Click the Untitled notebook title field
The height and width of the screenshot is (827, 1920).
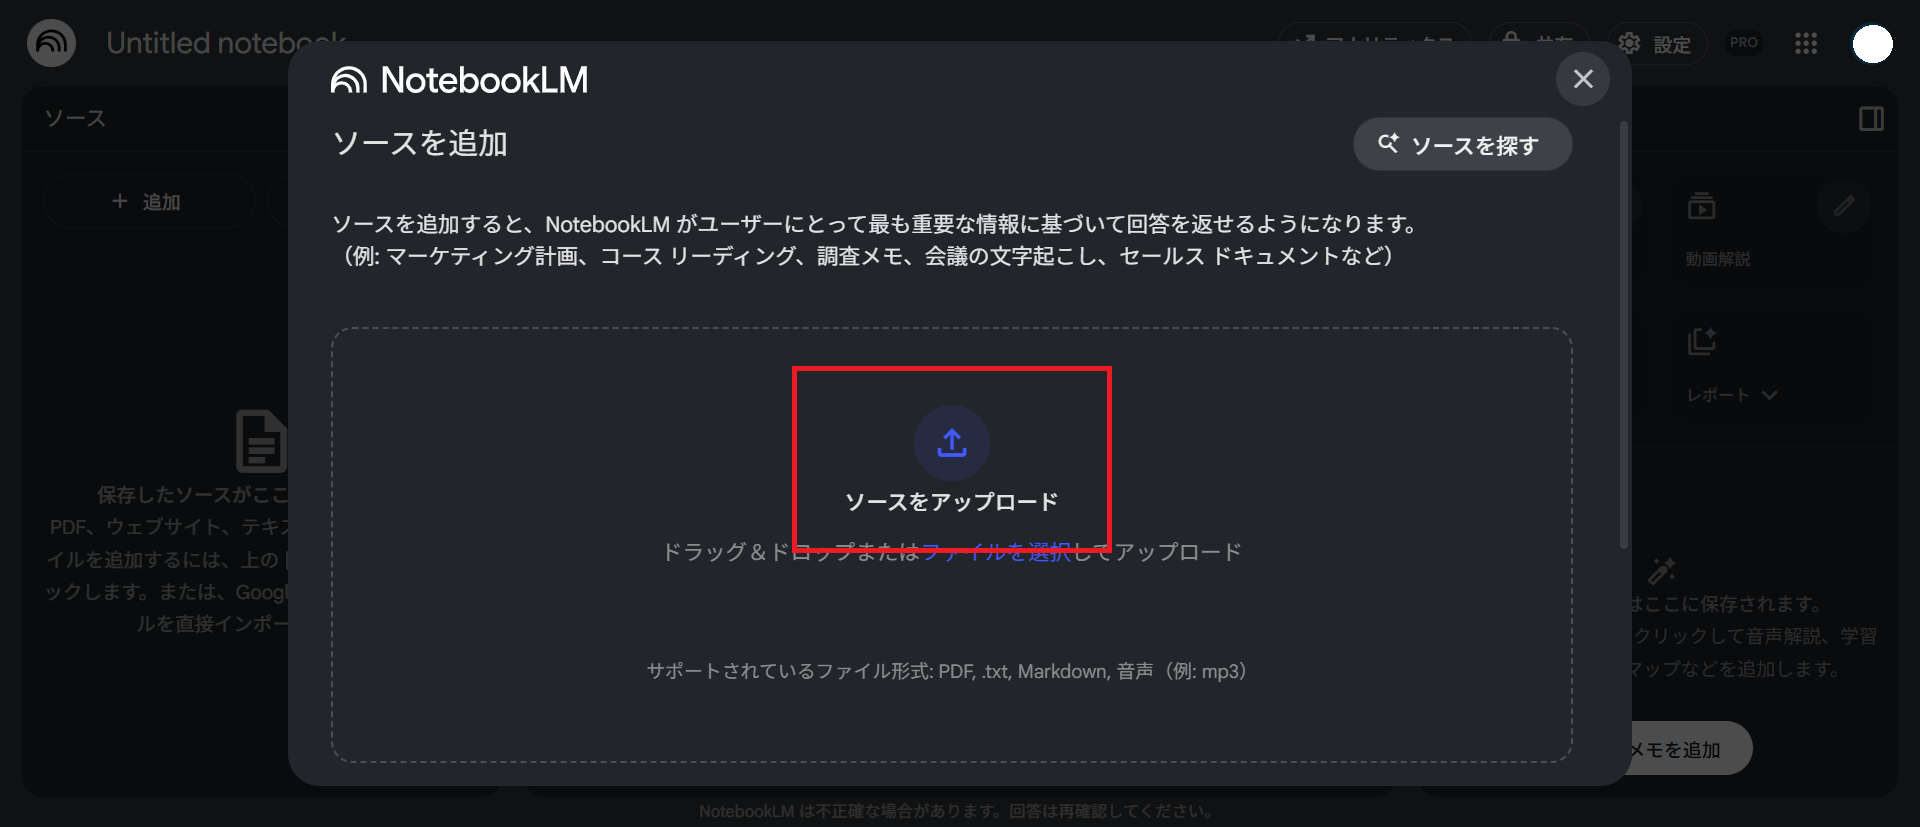coord(227,44)
